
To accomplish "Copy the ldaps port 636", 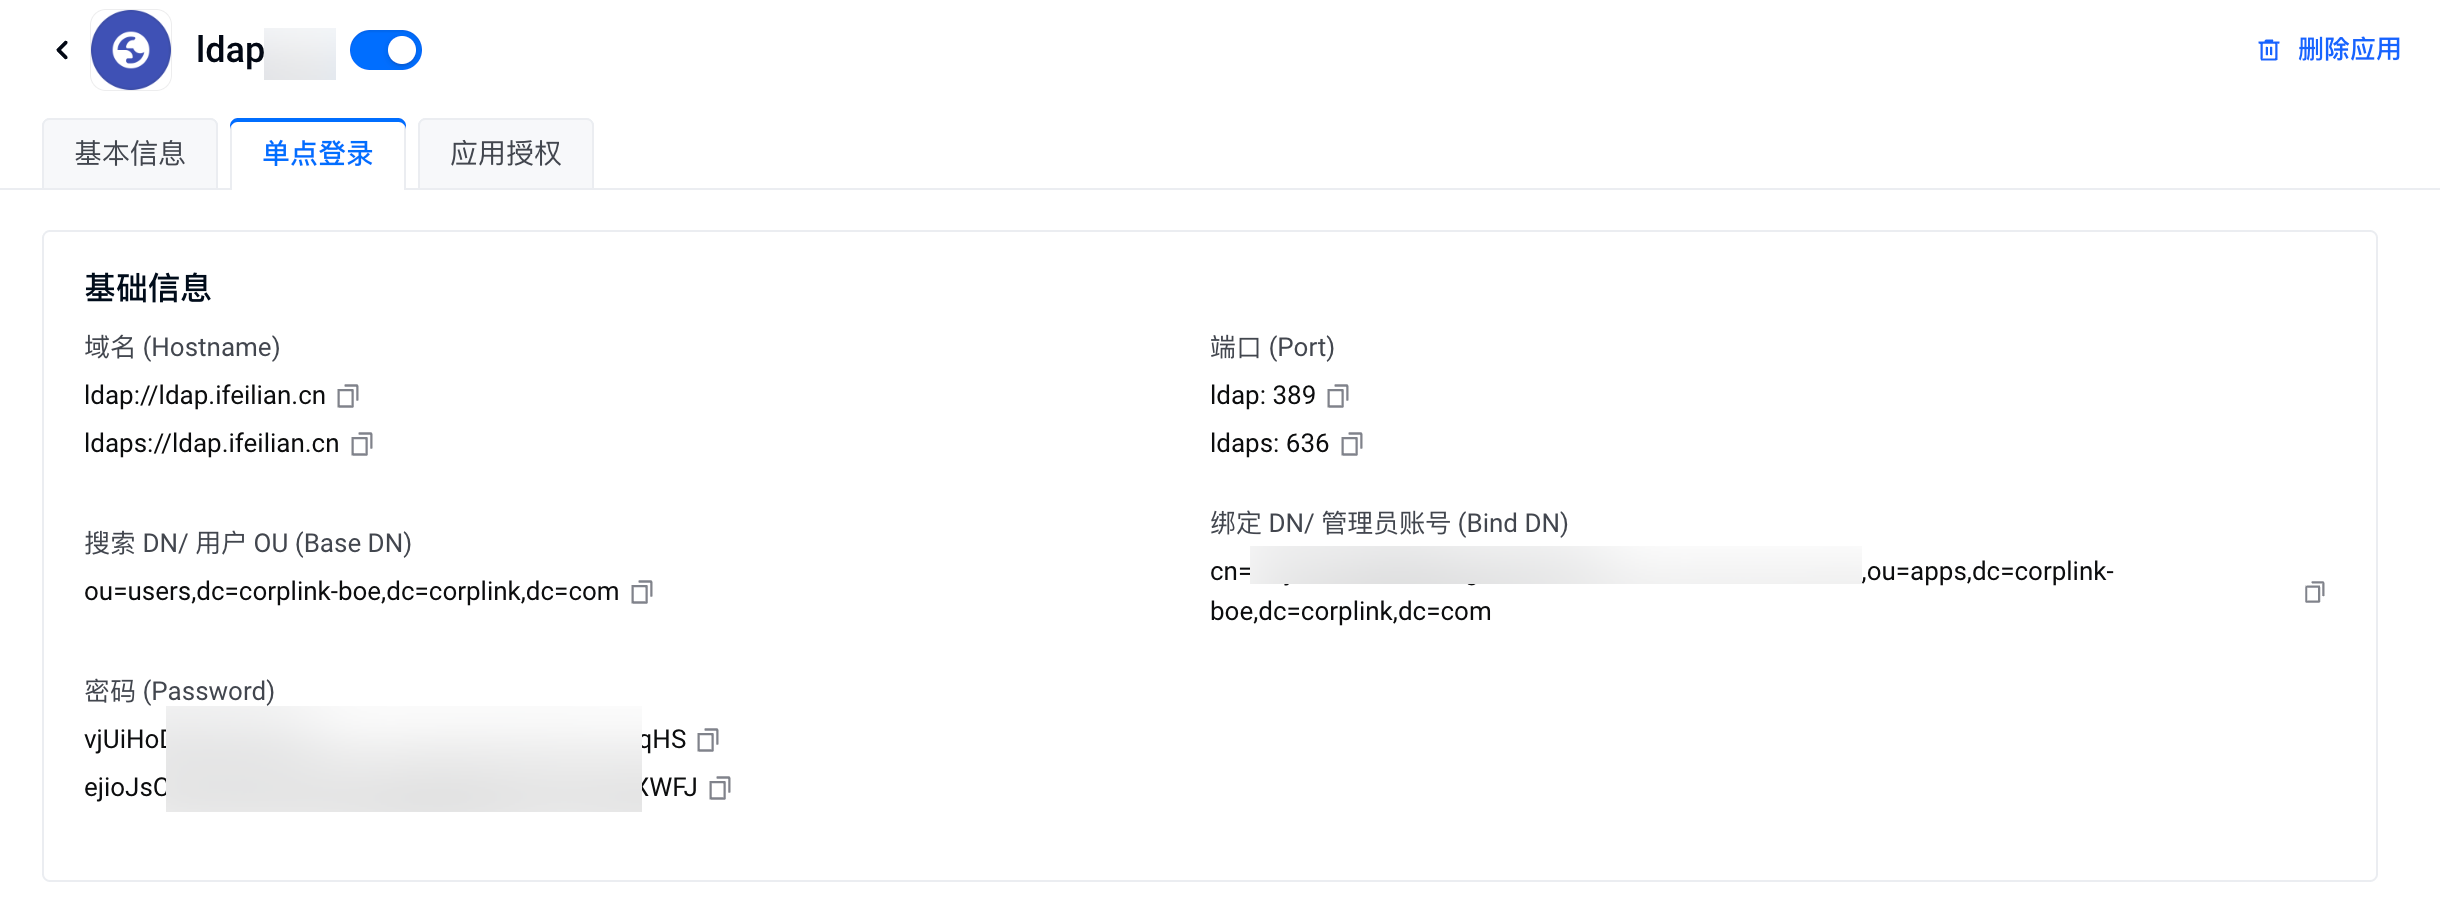I will coord(1352,444).
